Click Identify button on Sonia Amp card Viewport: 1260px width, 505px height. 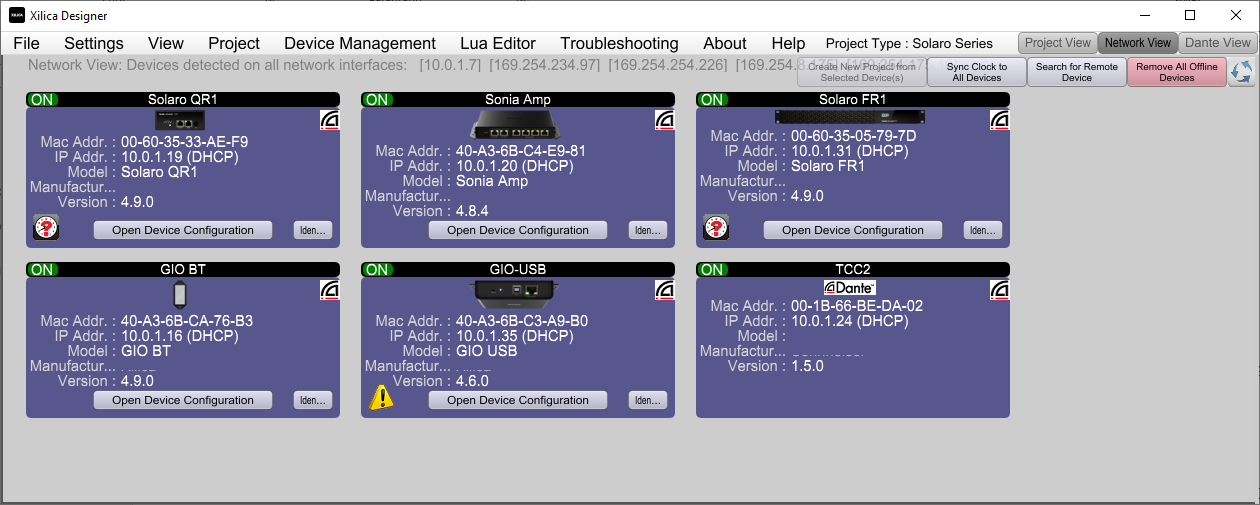click(x=648, y=230)
